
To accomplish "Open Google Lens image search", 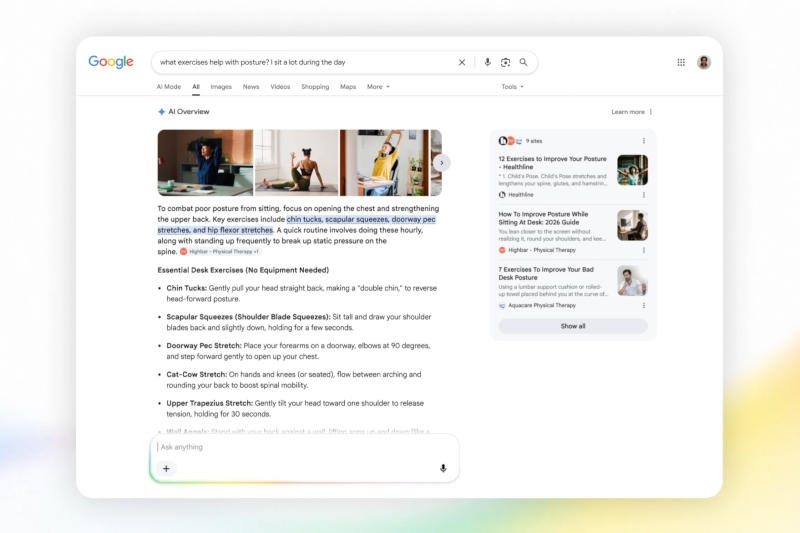I will [505, 62].
